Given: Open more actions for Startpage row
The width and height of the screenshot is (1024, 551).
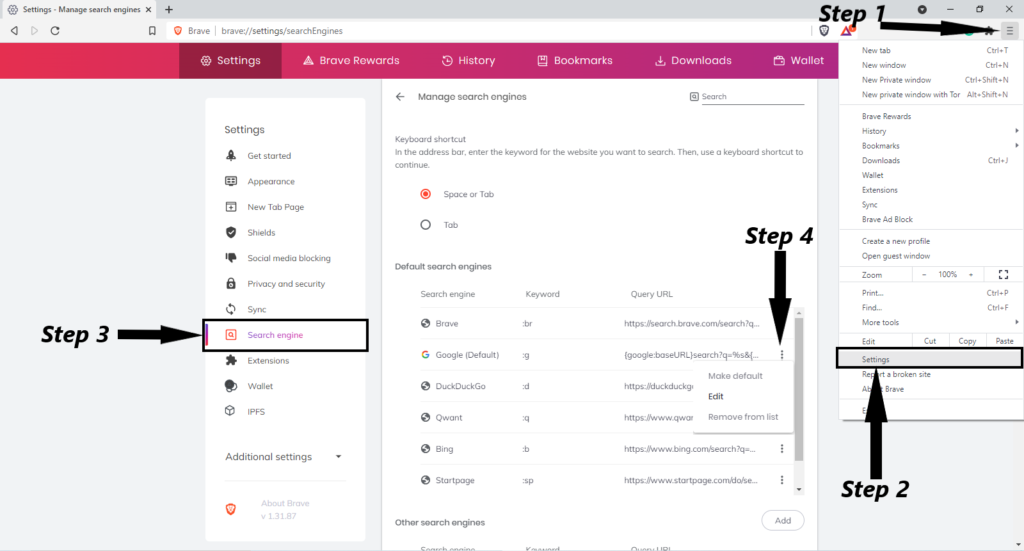Looking at the screenshot, I should pos(782,480).
